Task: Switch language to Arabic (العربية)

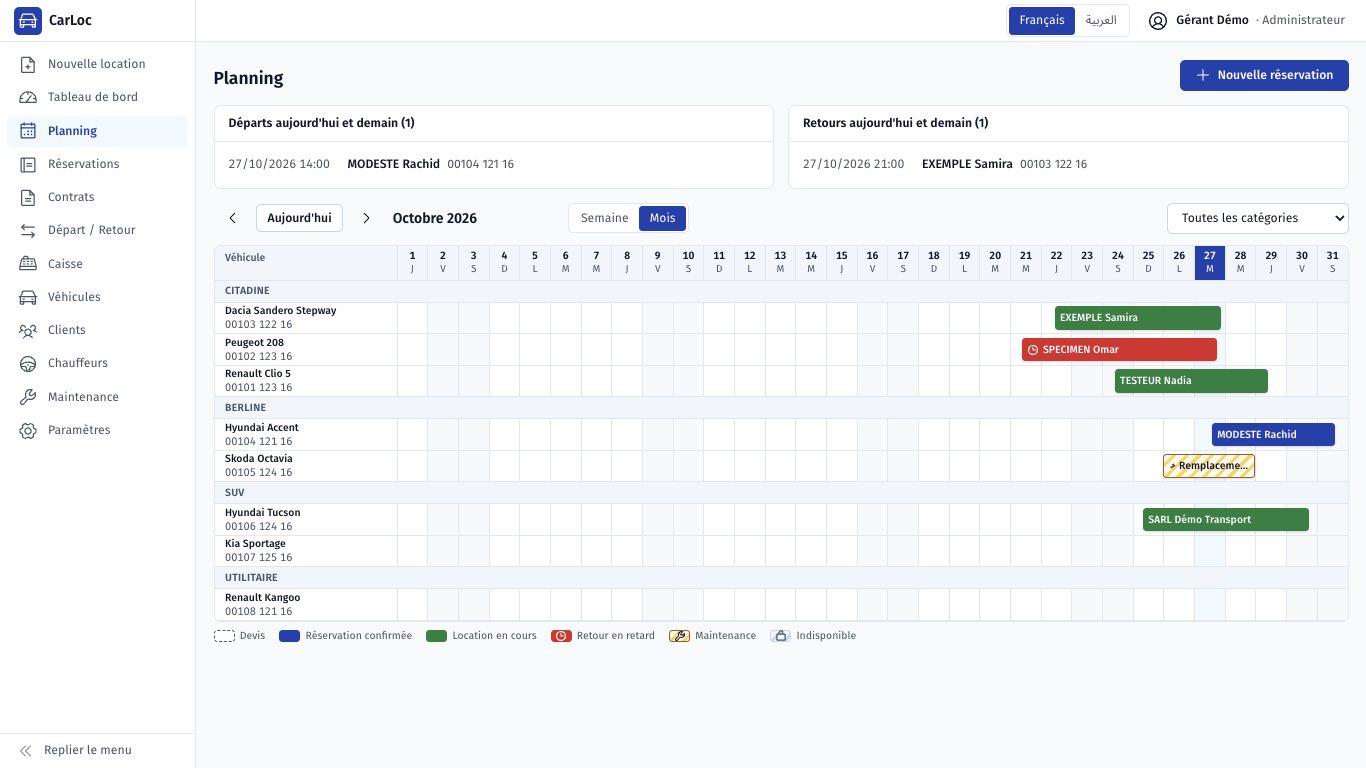Action: click(x=1101, y=20)
